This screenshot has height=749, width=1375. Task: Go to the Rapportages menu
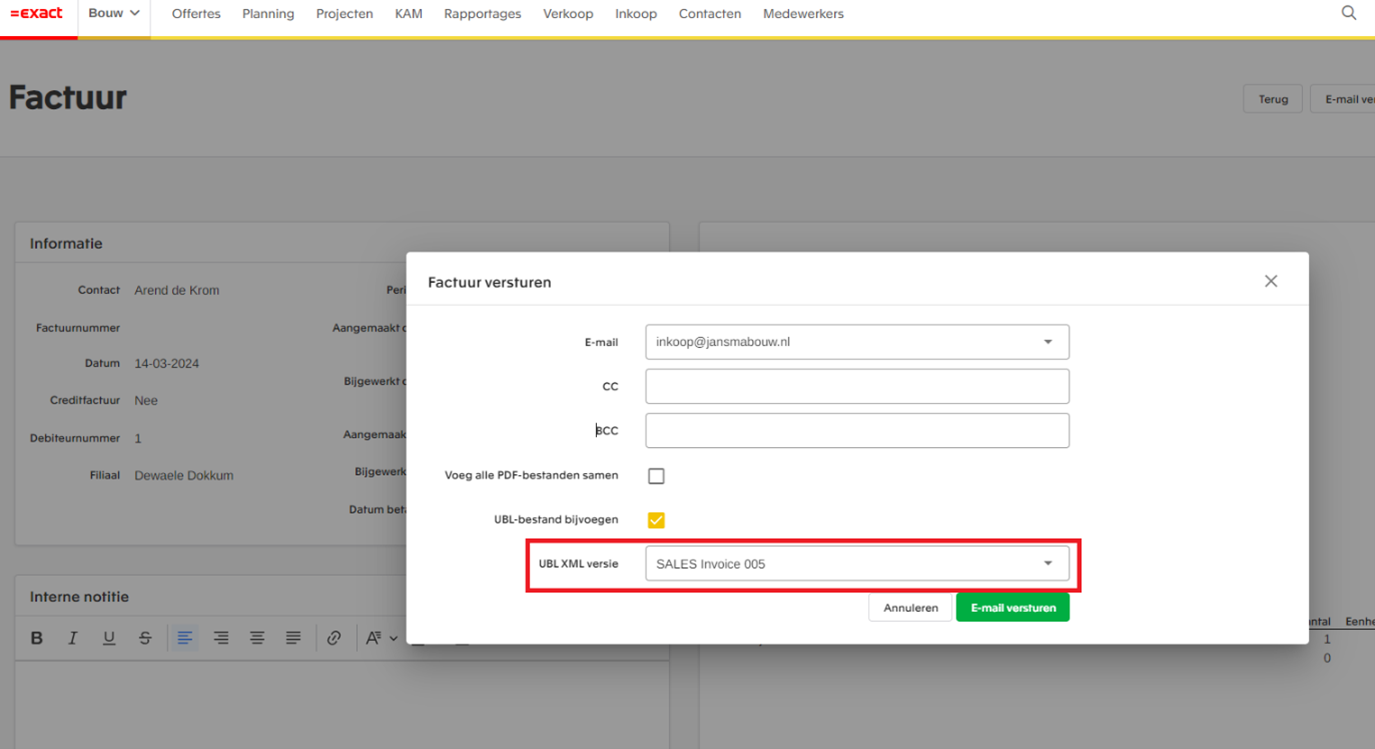(x=482, y=14)
